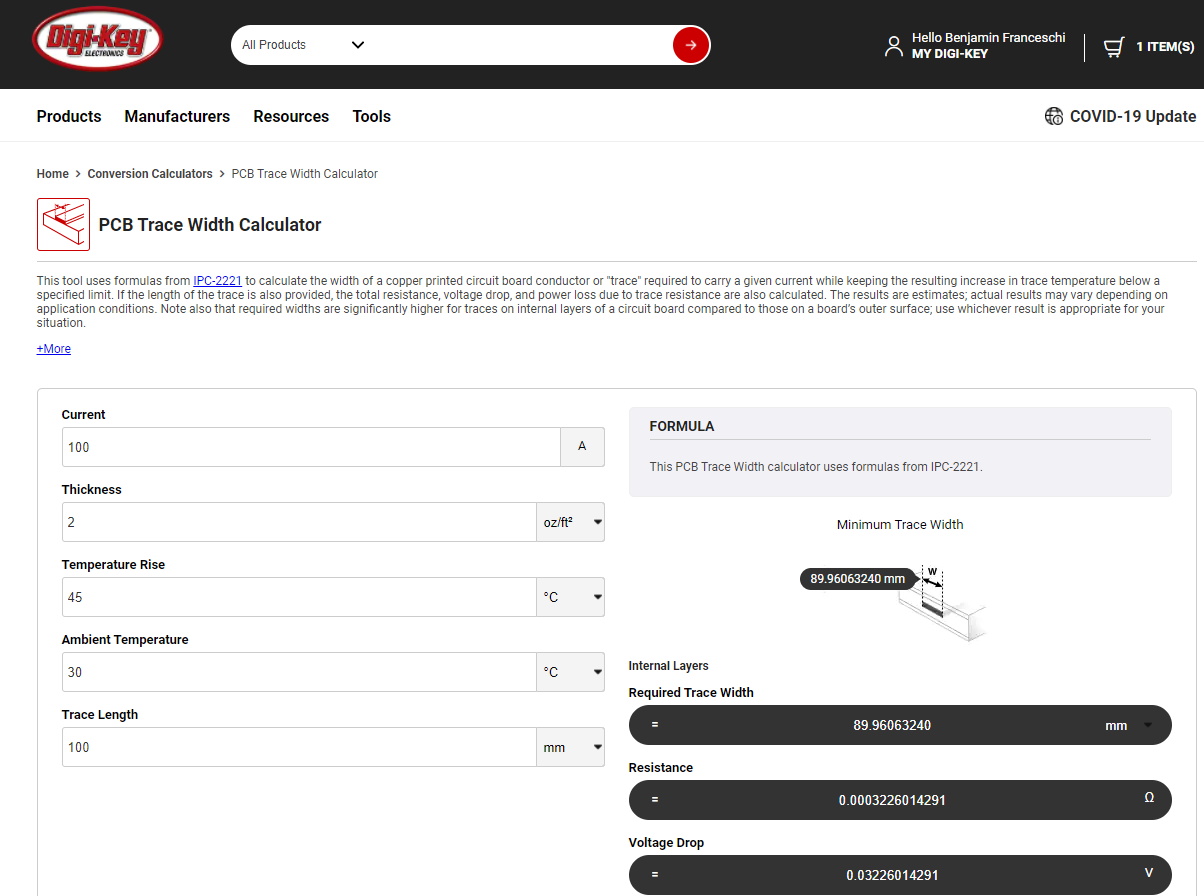The width and height of the screenshot is (1204, 896).
Task: Follow the IPC-2221 link
Action: pos(217,281)
